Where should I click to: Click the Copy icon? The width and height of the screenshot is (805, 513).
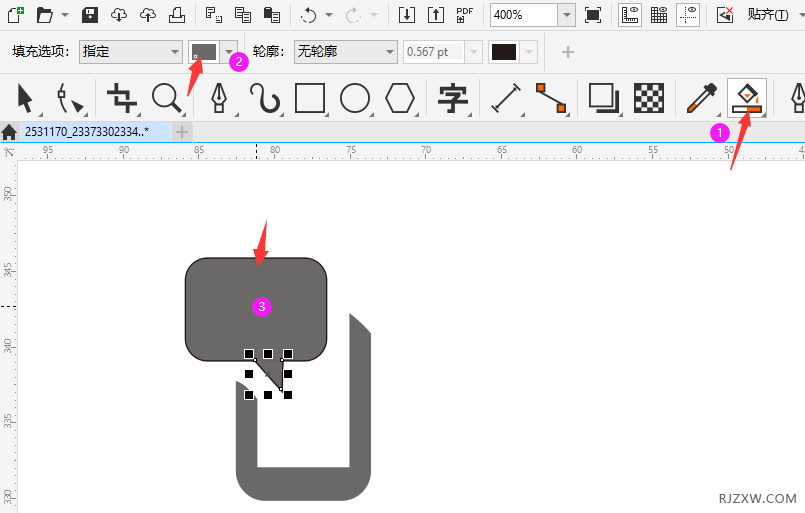point(242,15)
